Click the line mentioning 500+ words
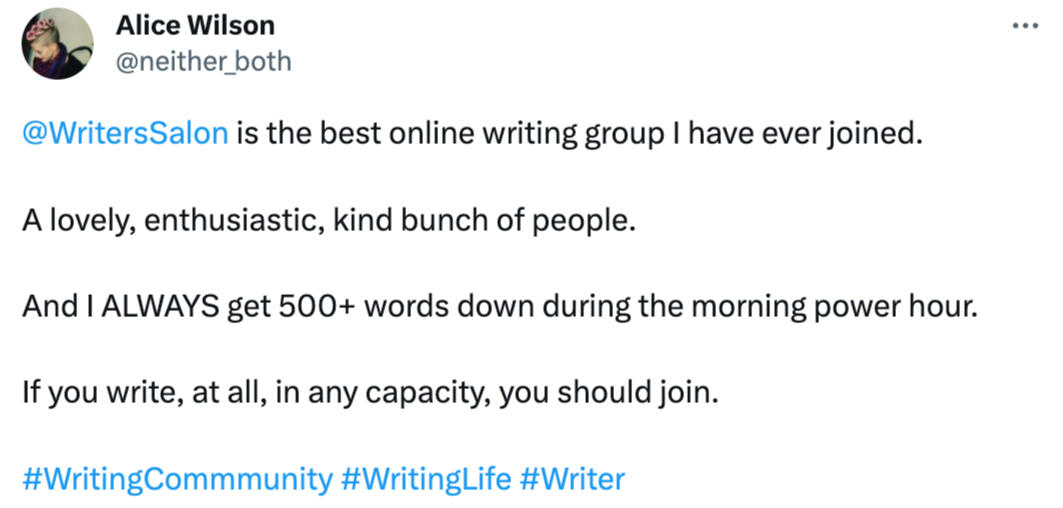1063x508 pixels. coord(497,306)
